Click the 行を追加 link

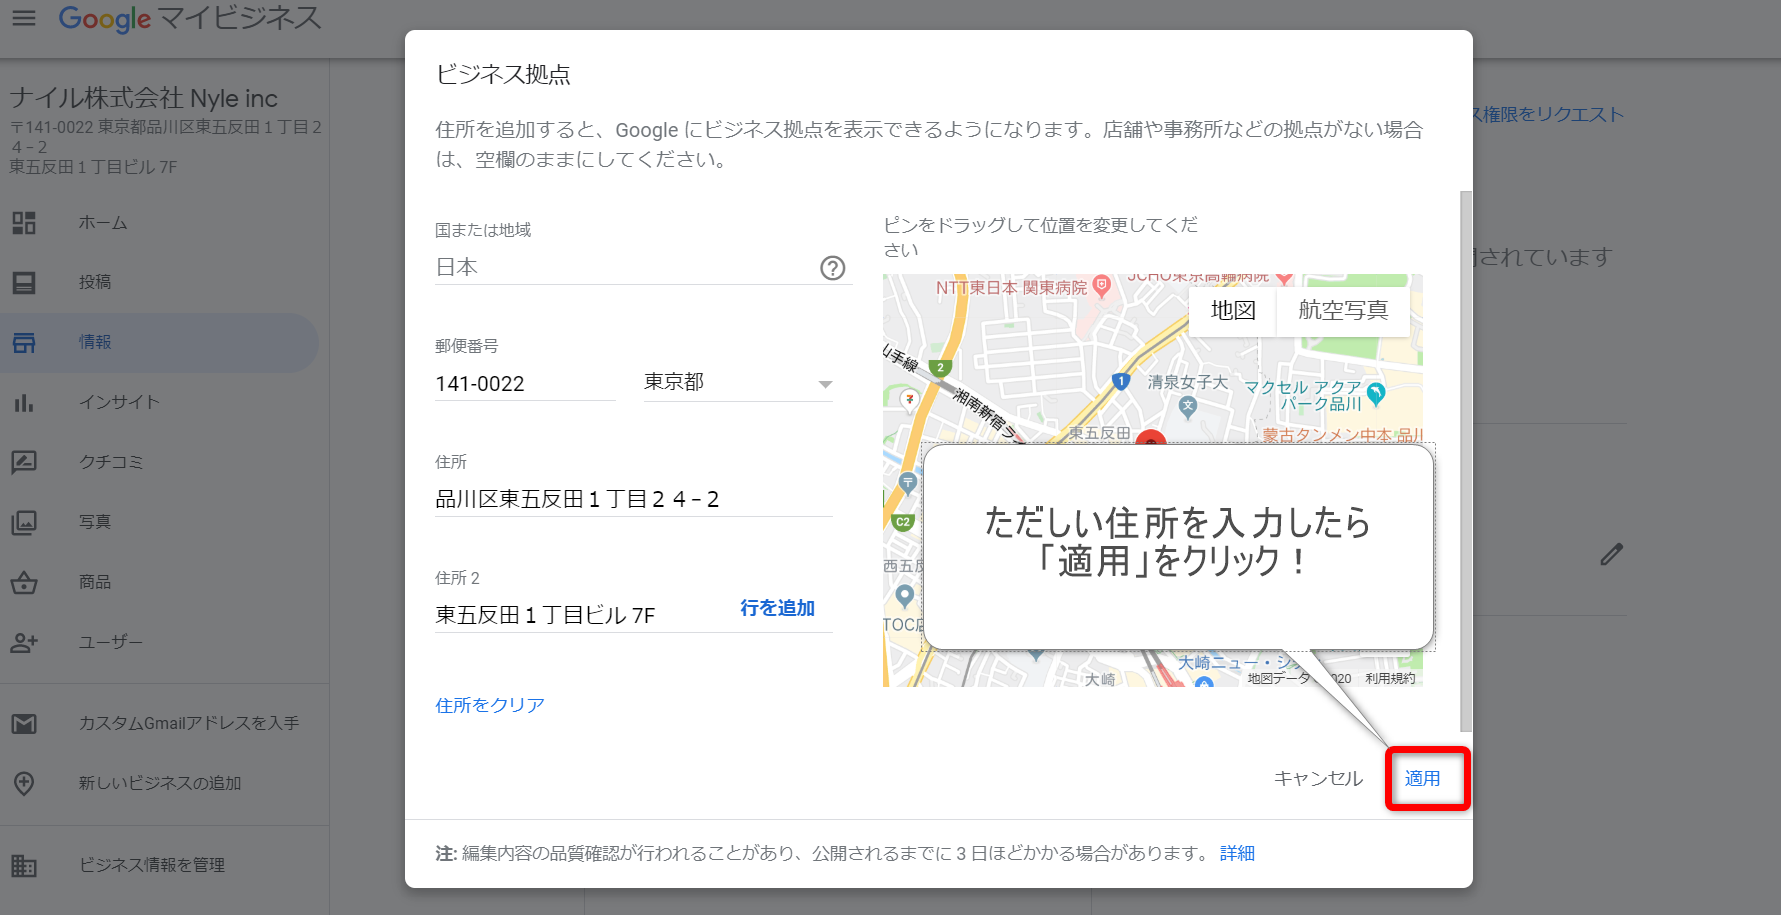pyautogui.click(x=777, y=608)
